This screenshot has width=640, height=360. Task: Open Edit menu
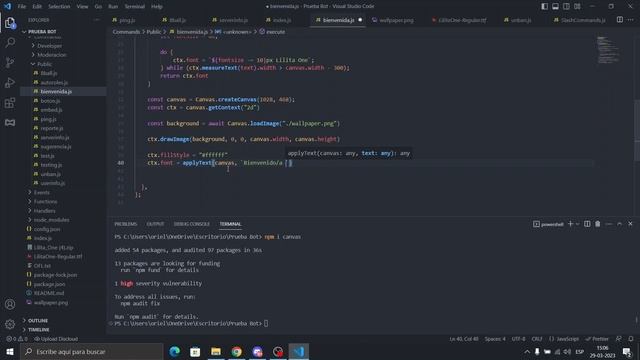[x=37, y=7]
